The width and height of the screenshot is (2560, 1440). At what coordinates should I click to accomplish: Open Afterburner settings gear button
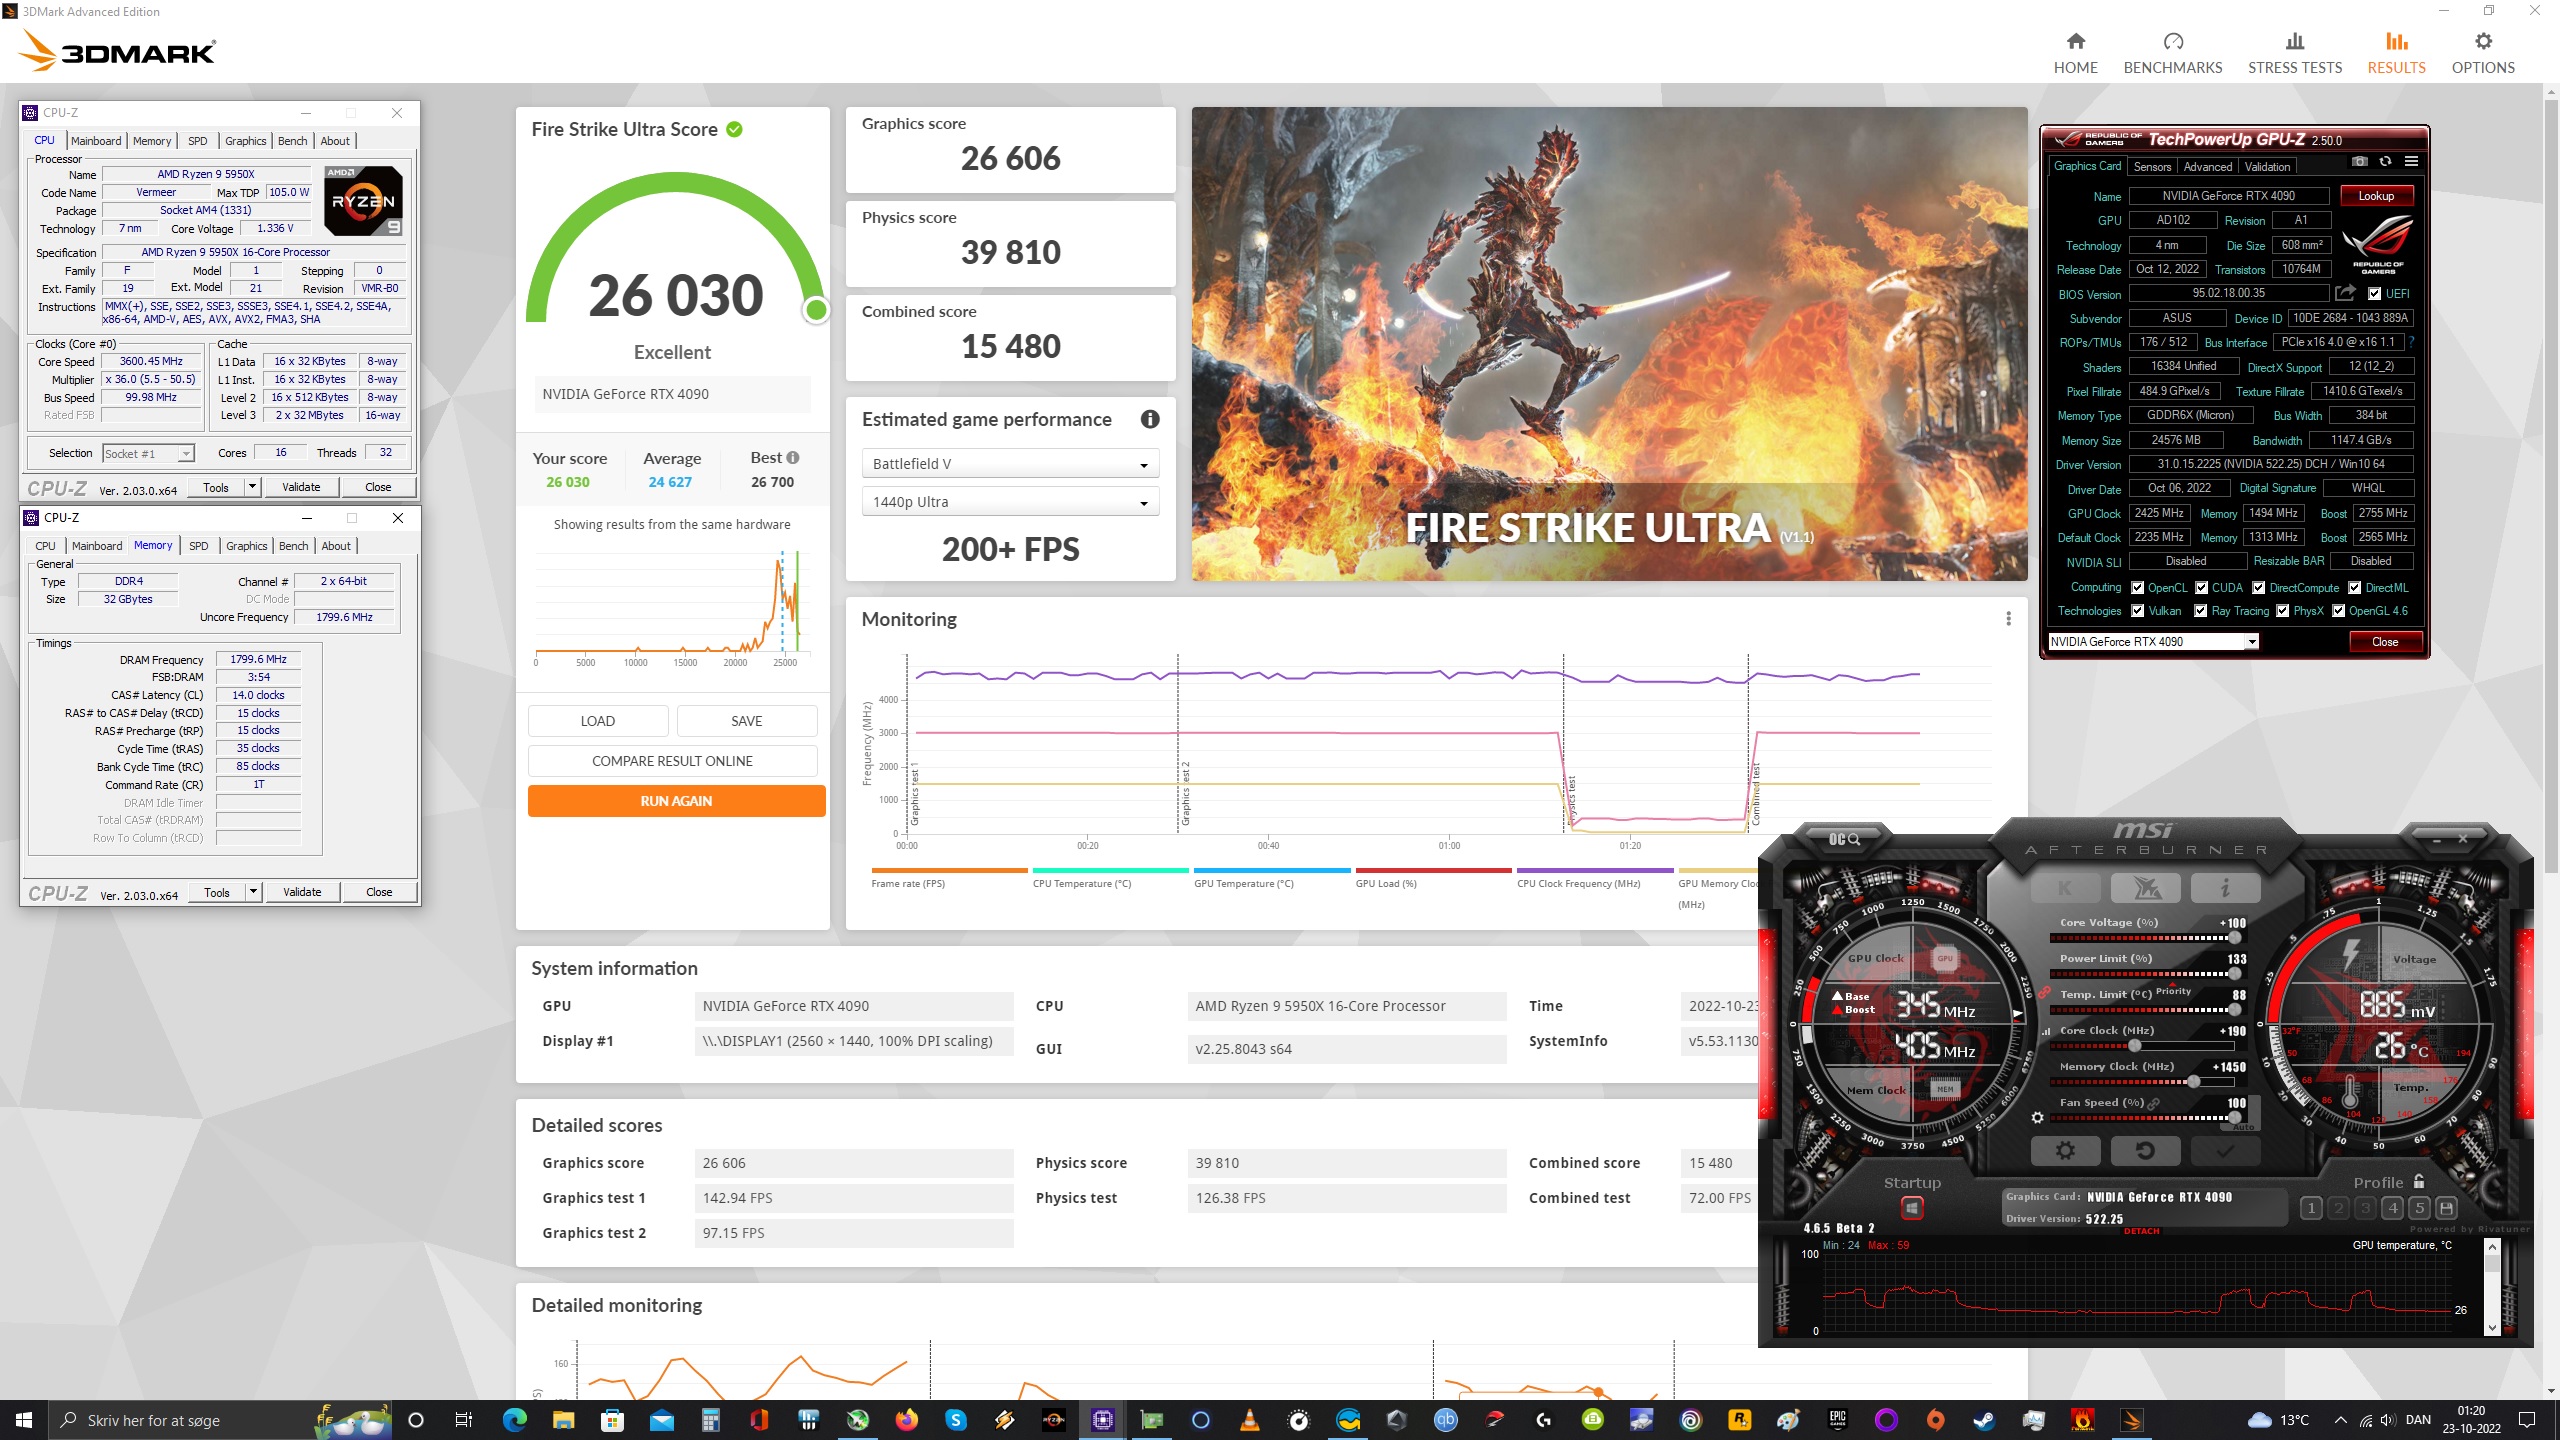pos(2065,1151)
